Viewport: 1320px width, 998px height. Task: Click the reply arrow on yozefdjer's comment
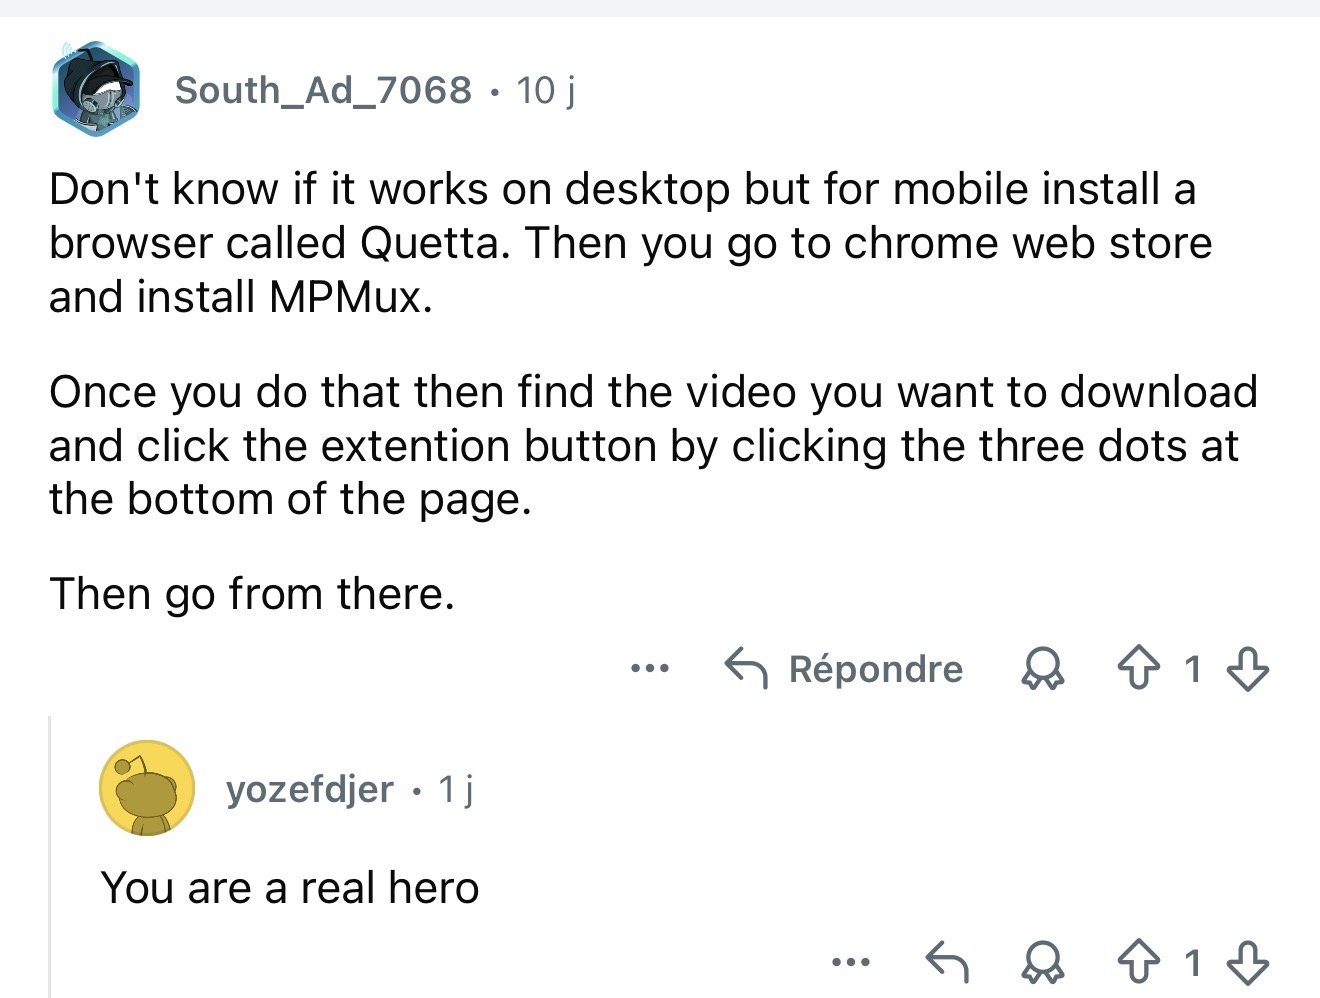pos(946,963)
